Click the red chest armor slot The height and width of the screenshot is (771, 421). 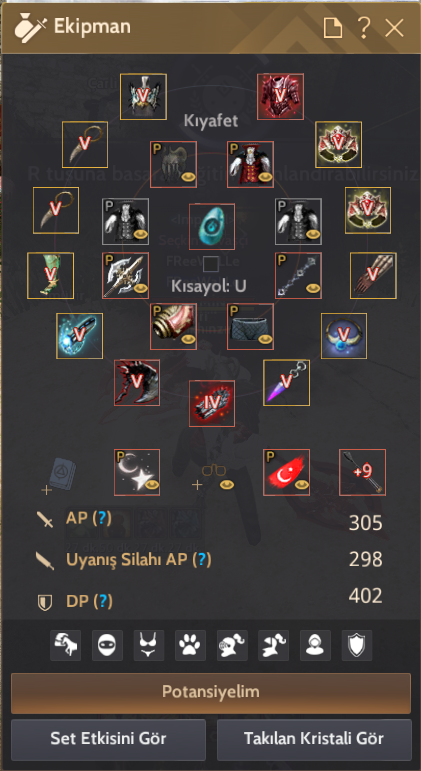[x=280, y=97]
